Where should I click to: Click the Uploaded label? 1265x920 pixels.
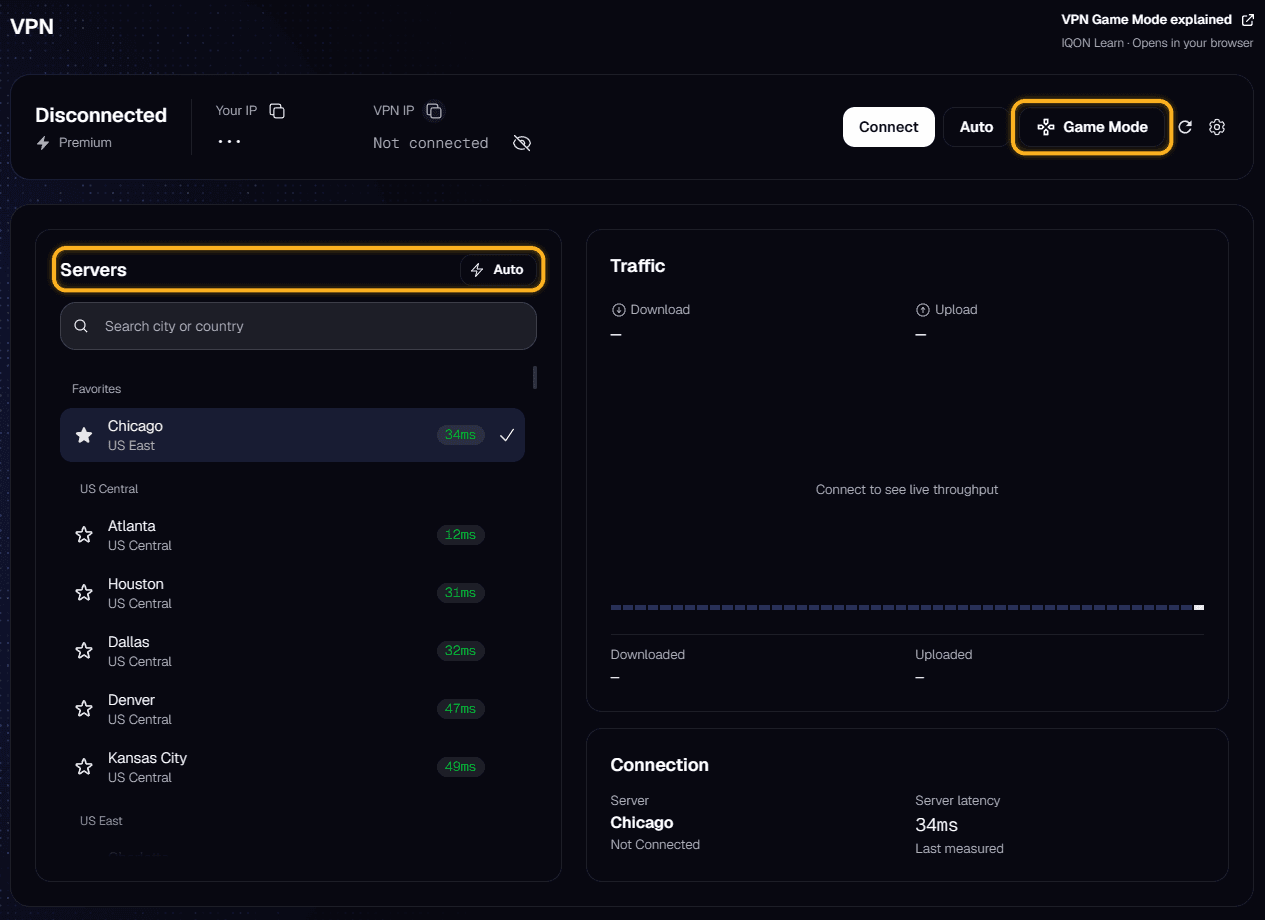pyautogui.click(x=944, y=655)
